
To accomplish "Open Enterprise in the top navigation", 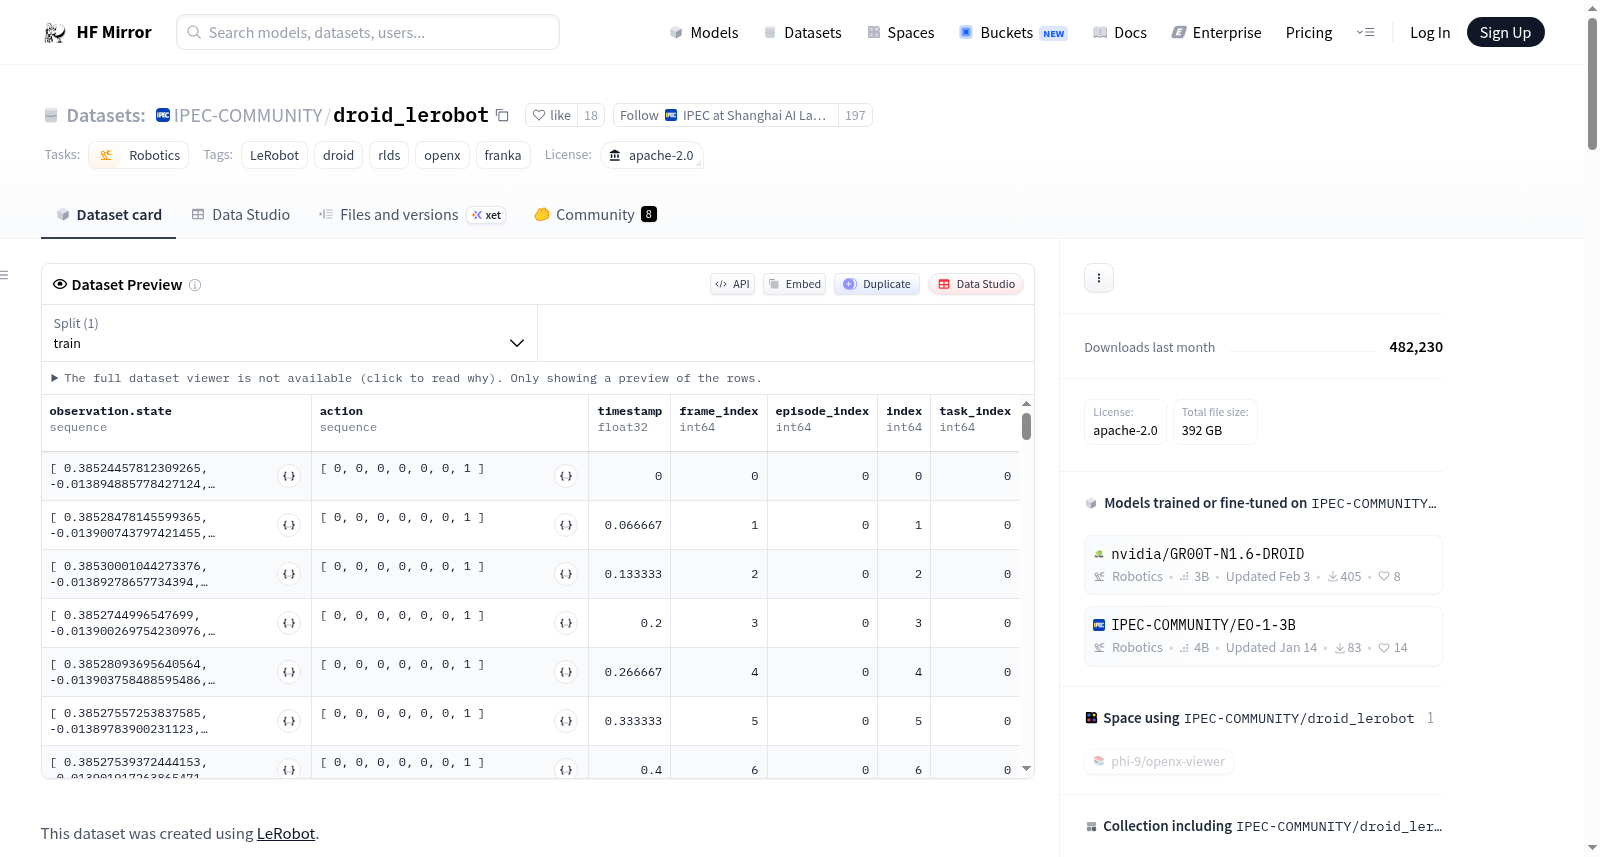I will pos(1216,33).
